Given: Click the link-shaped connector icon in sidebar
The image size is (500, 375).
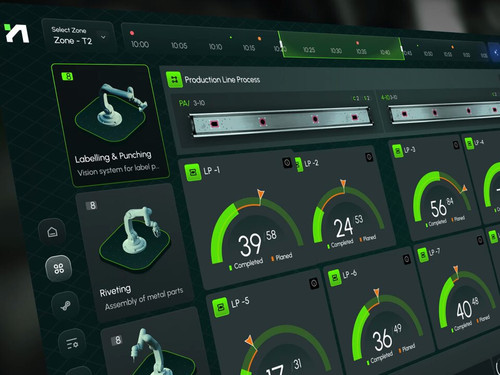Looking at the screenshot, I should point(65,305).
